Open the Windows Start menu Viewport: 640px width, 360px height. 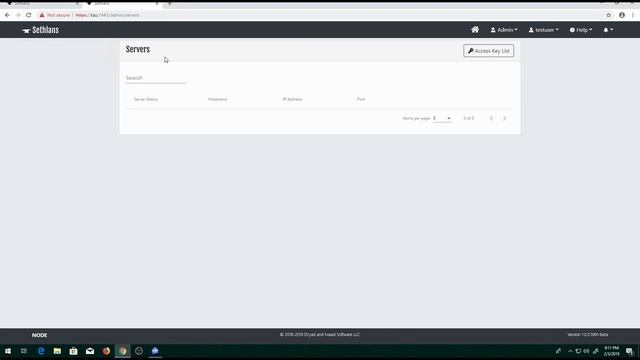pyautogui.click(x=8, y=351)
